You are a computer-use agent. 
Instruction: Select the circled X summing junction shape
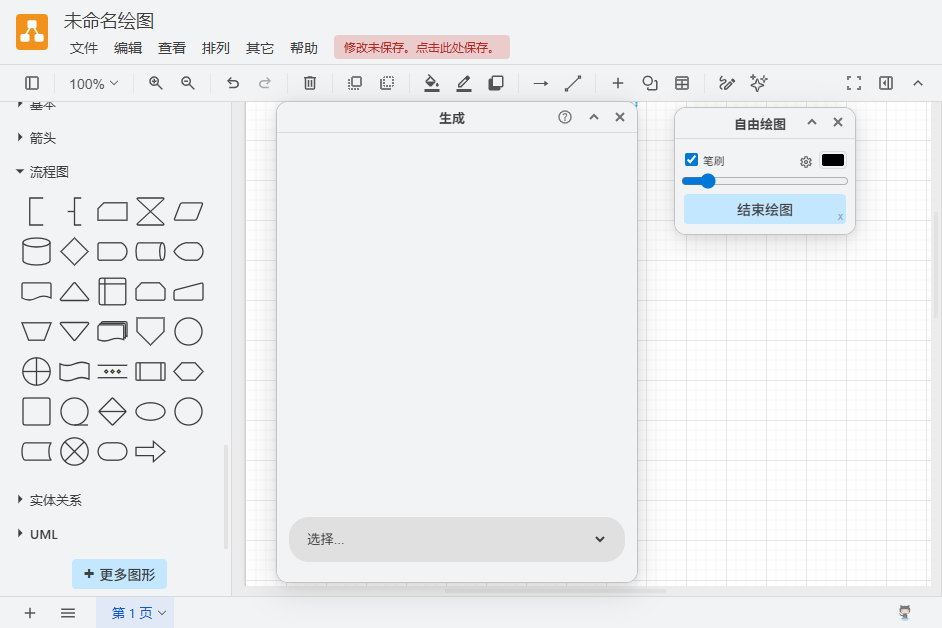[x=74, y=451]
